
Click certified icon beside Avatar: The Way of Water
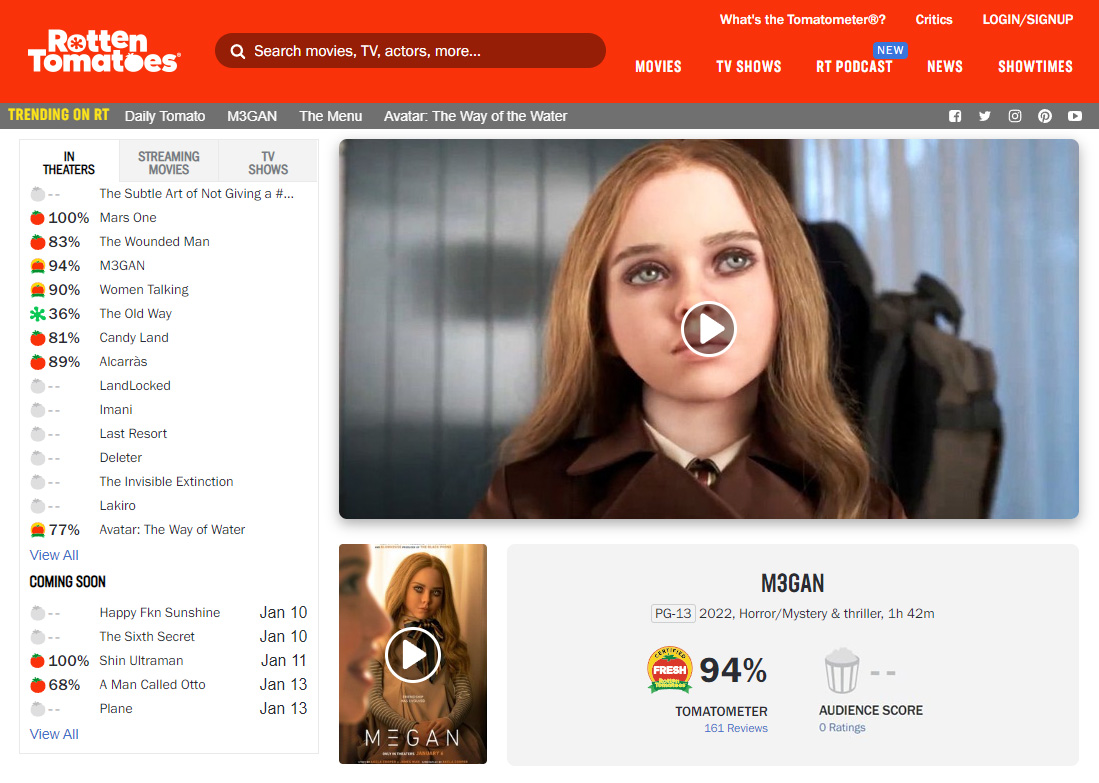click(38, 530)
